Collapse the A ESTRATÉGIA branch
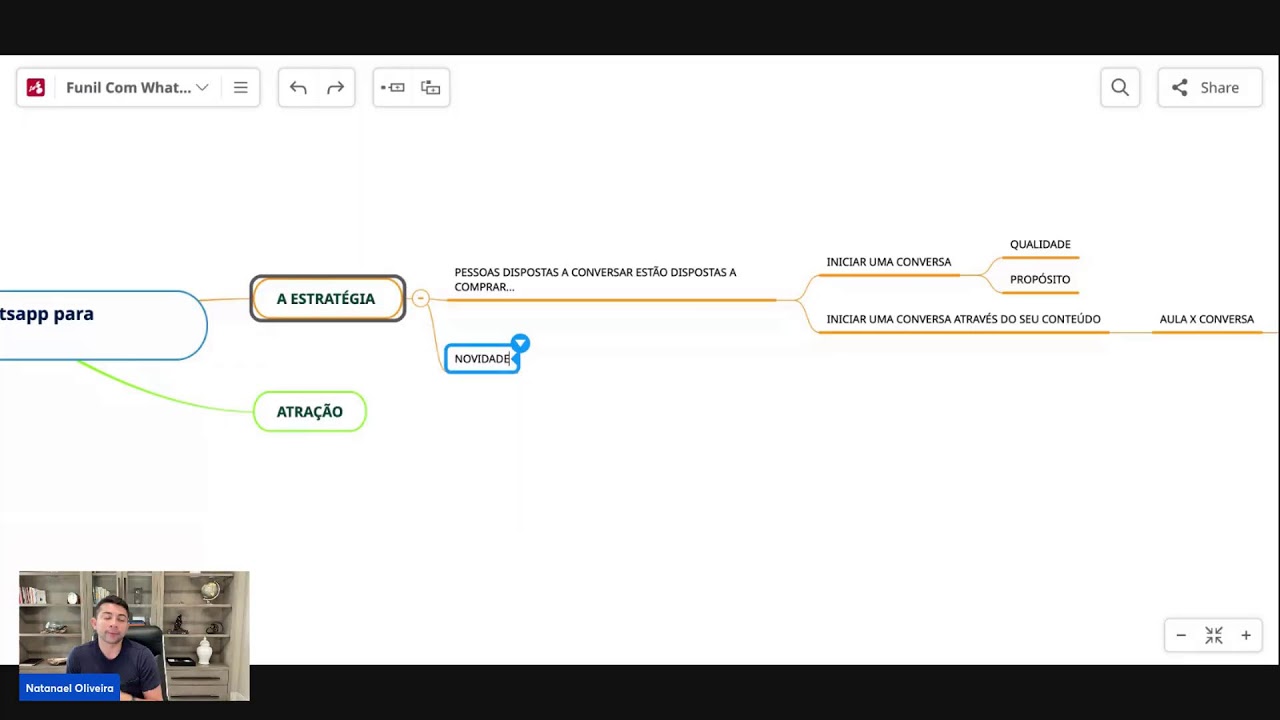Viewport: 1280px width, 720px height. tap(420, 298)
